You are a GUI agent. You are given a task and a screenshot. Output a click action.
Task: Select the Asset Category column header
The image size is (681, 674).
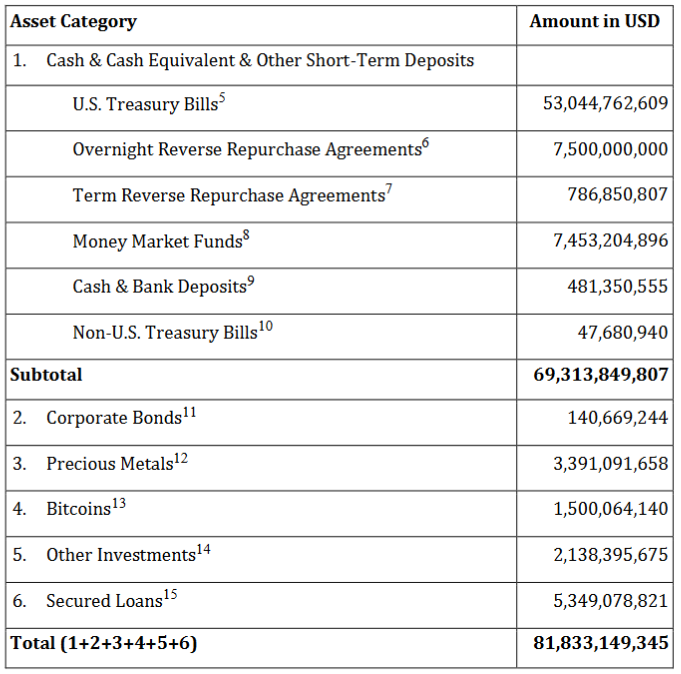73,21
